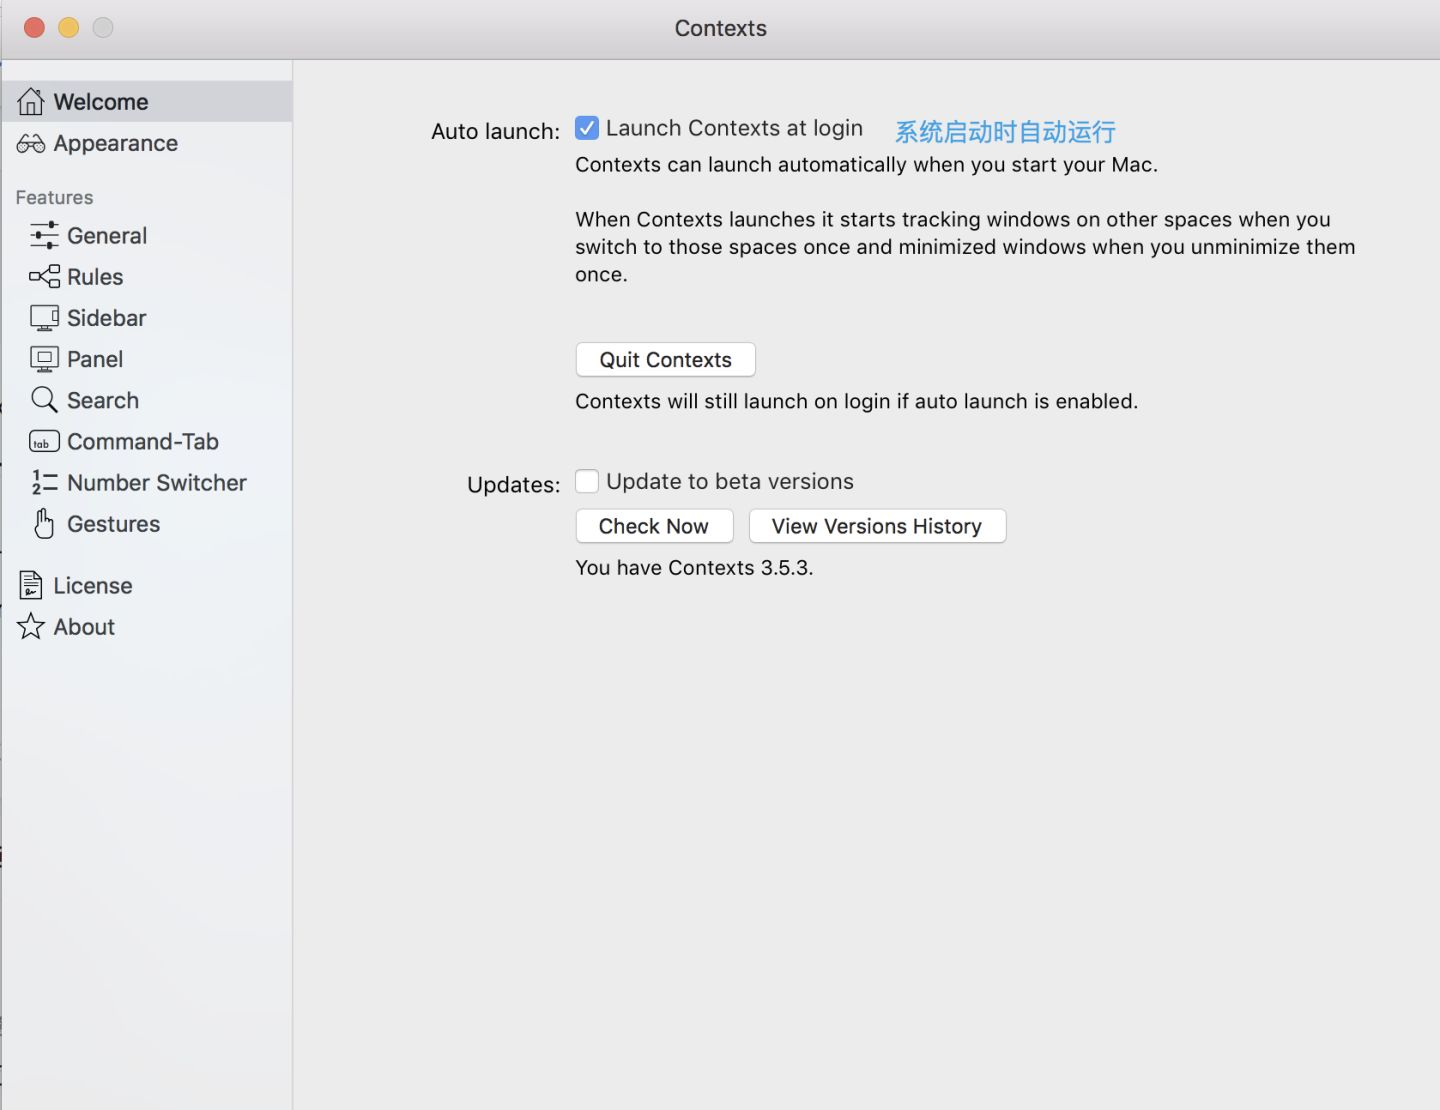Open the Gestures hand icon
The height and width of the screenshot is (1110, 1440).
point(44,524)
